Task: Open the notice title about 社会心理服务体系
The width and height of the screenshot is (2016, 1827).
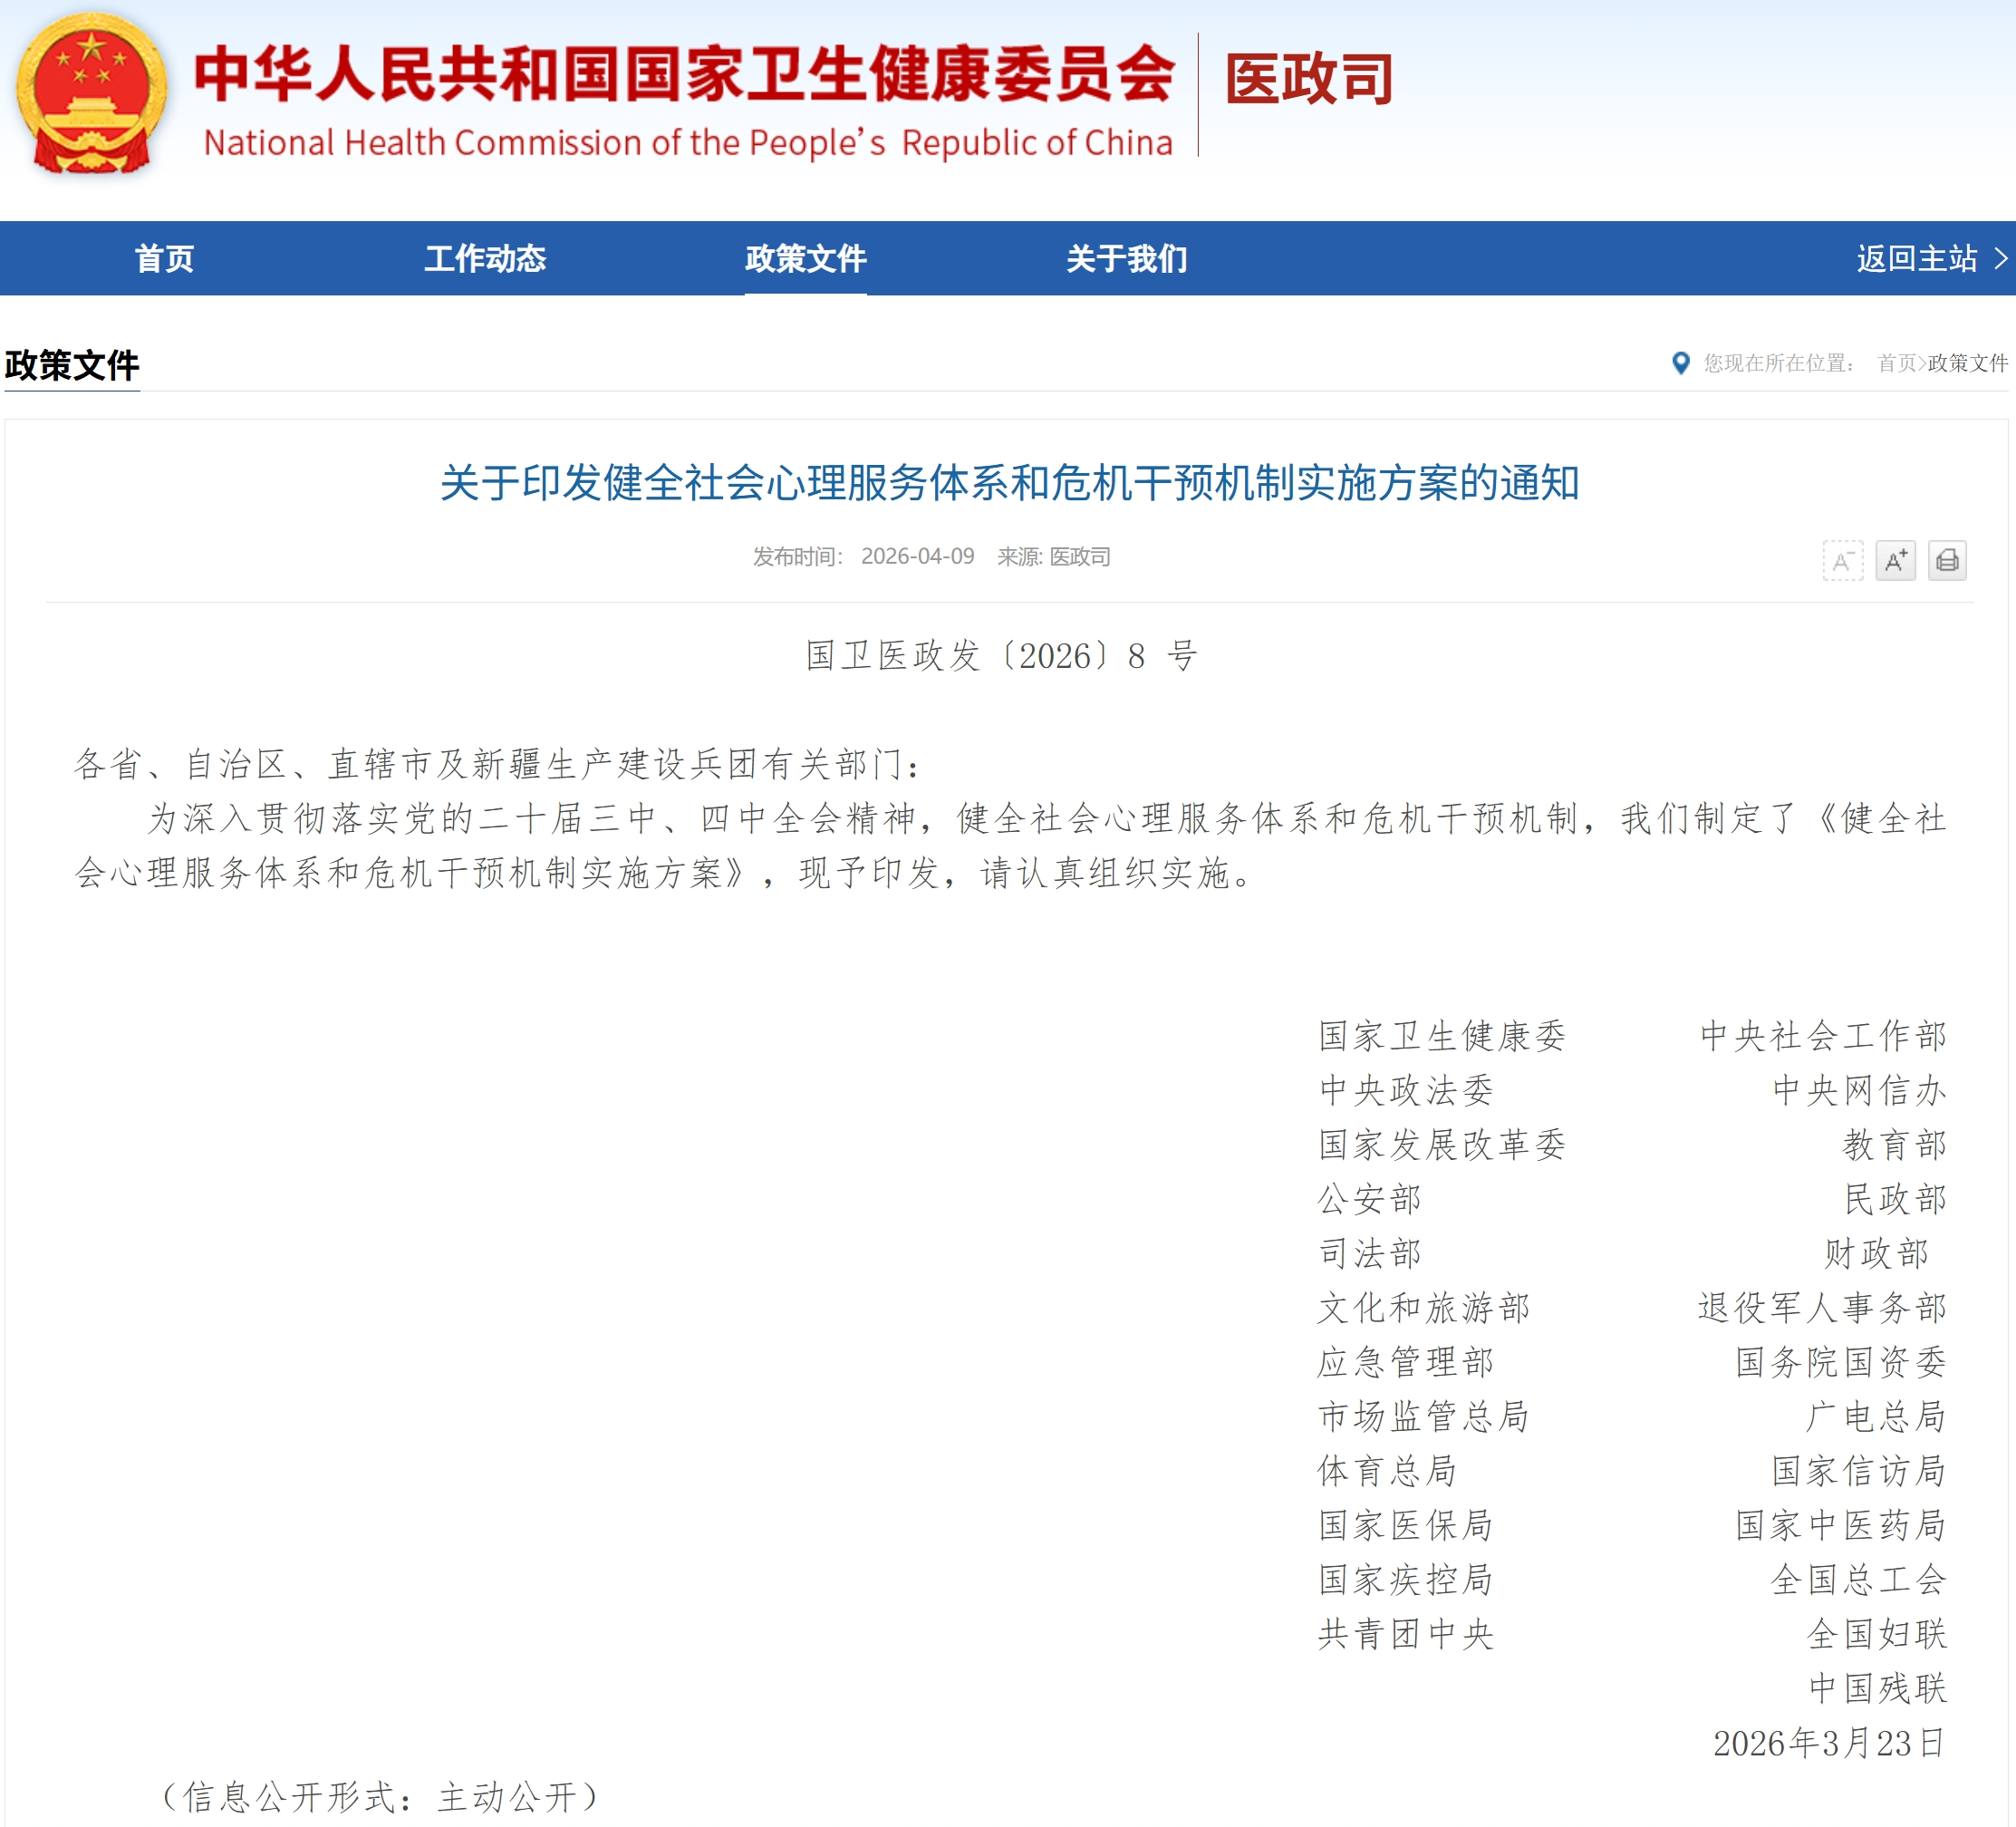Action: click(1008, 489)
